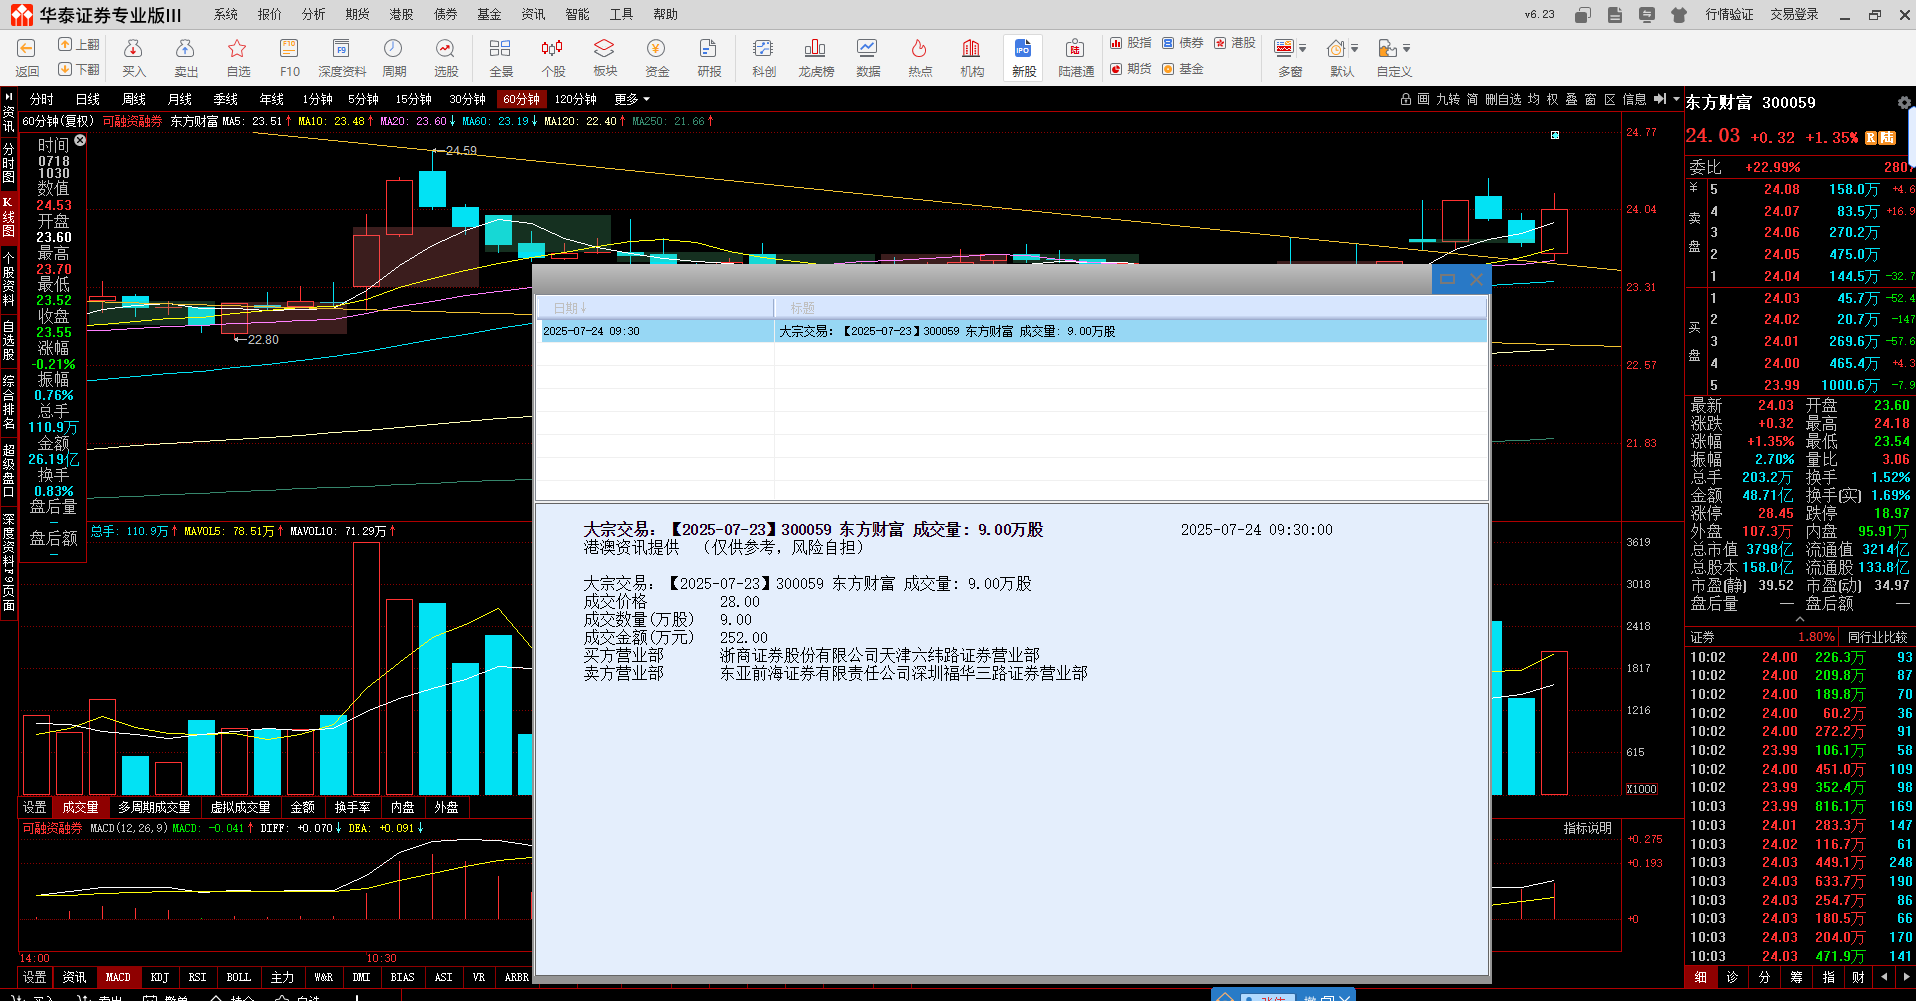
Task: Click the 返回 back toolbar icon
Action: pyautogui.click(x=27, y=58)
